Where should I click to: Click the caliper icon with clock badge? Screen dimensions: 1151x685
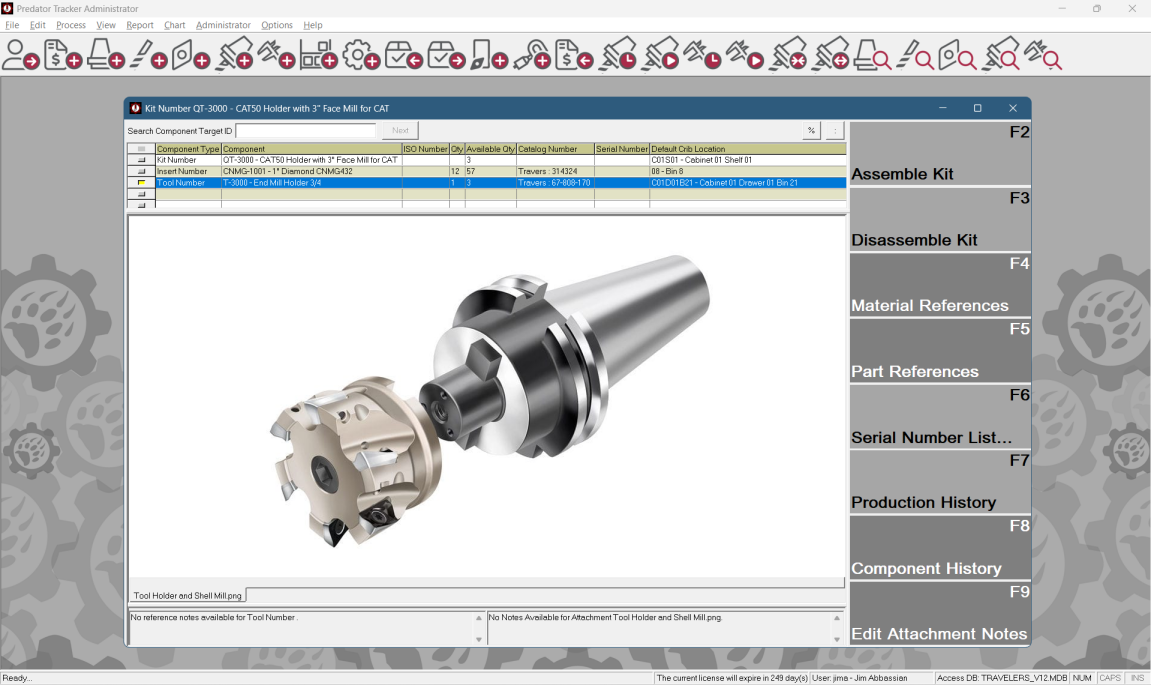click(x=702, y=56)
